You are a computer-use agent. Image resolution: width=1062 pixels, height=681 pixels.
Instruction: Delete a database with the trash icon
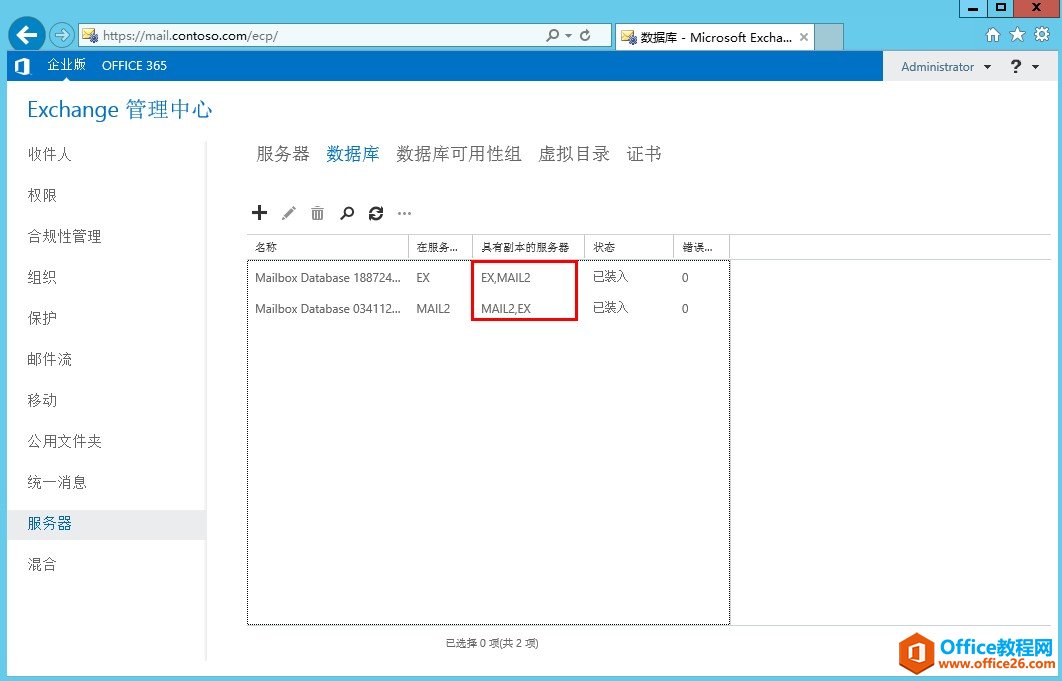point(317,212)
